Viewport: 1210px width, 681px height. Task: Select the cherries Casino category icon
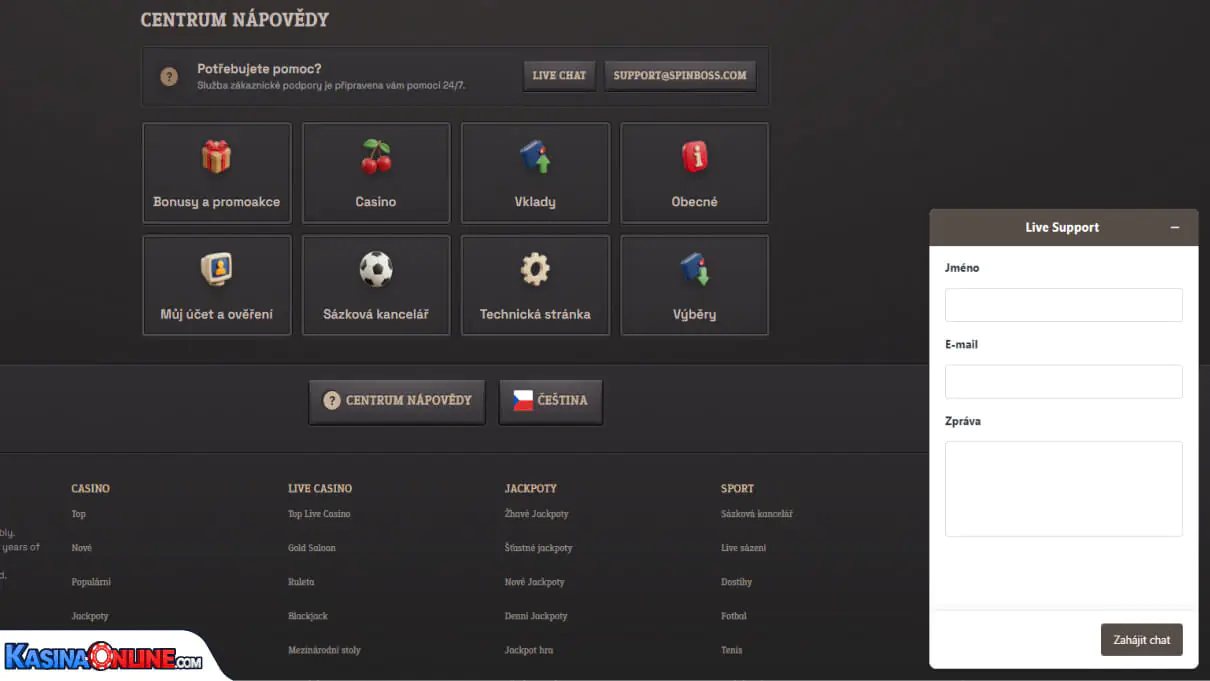375,157
